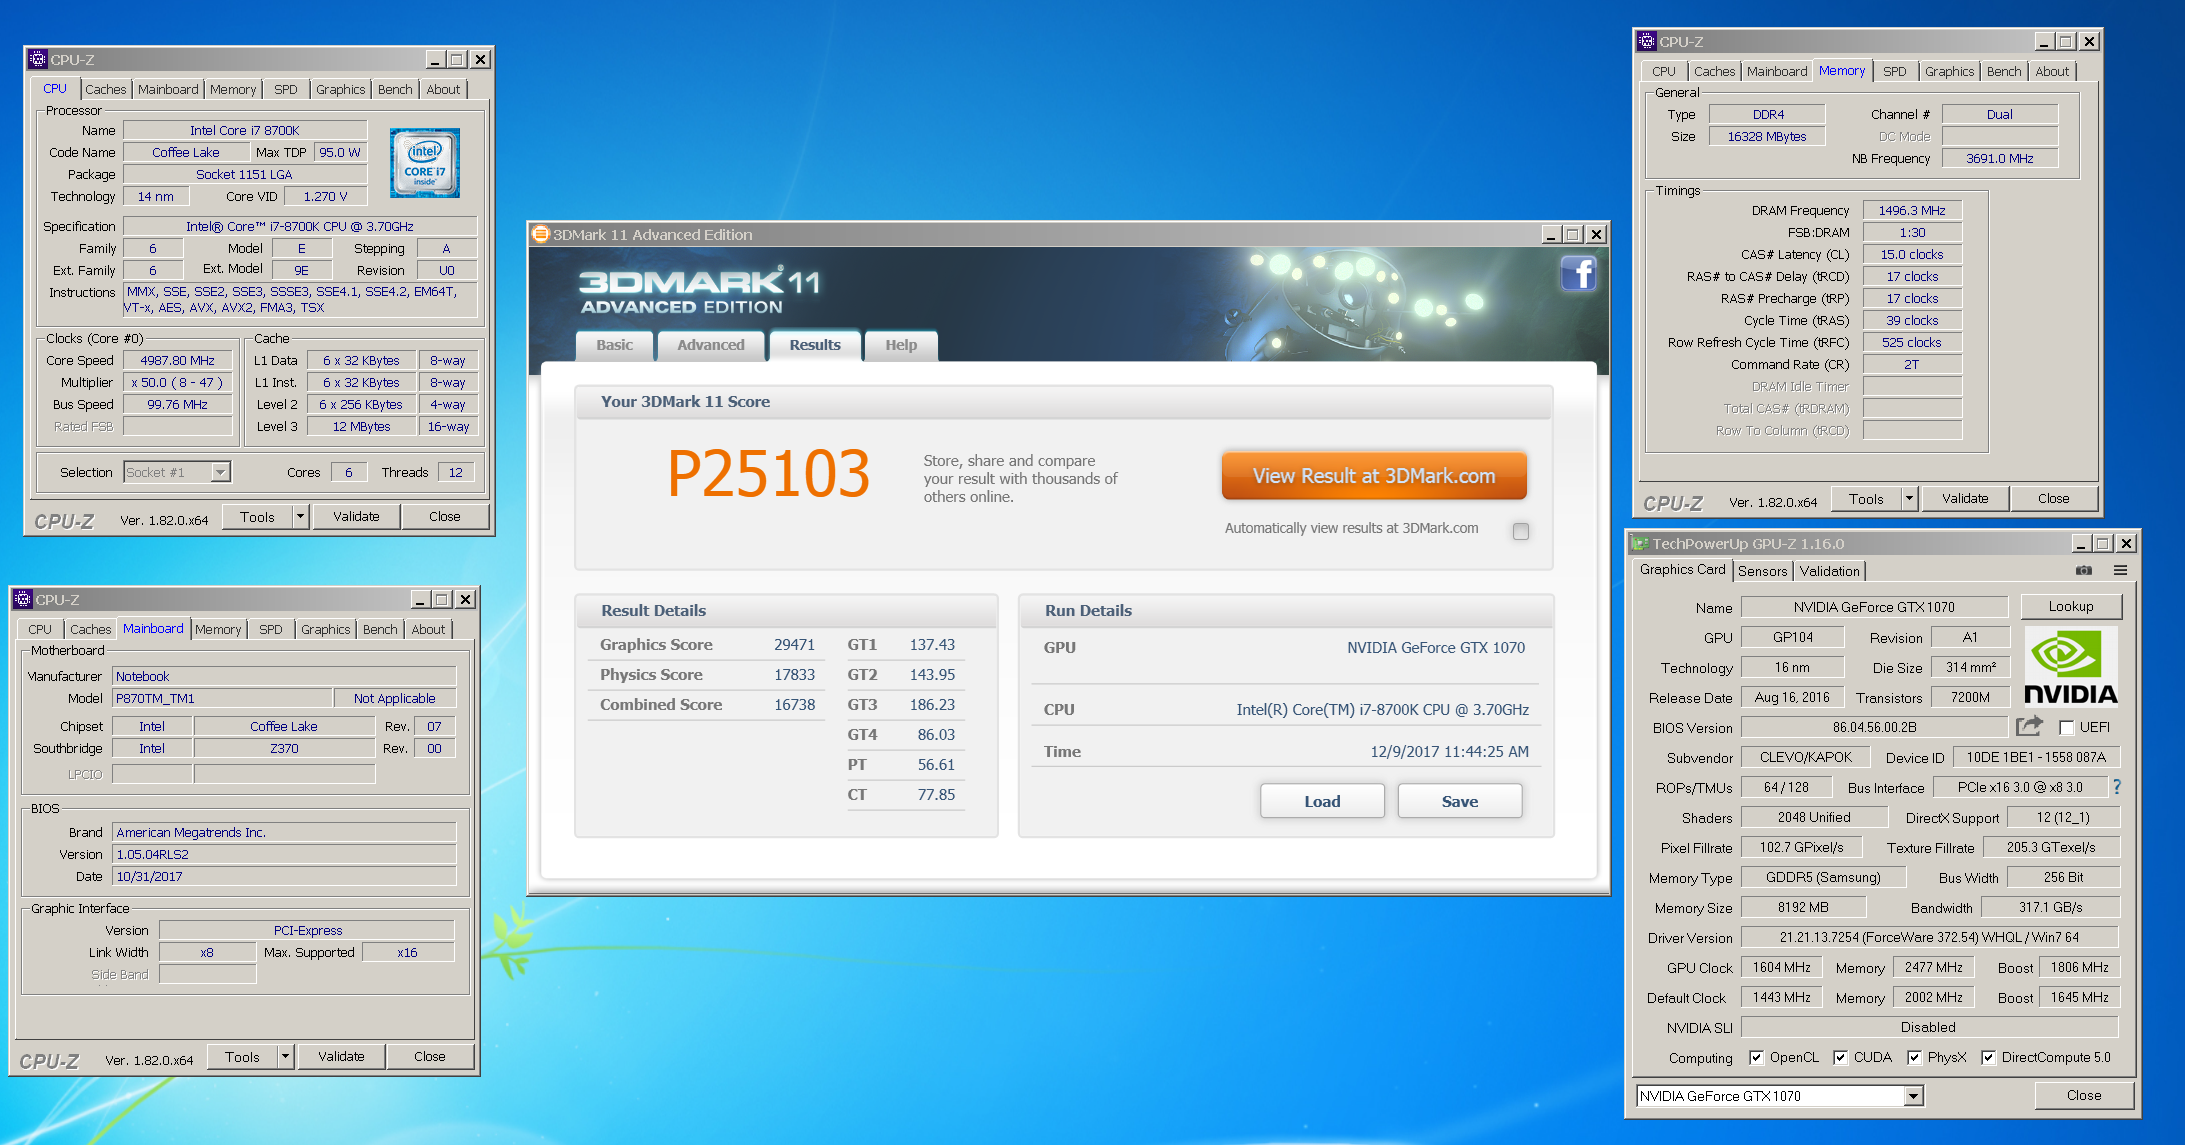Toggle the CUDA checkbox
The image size is (2185, 1145).
click(x=1840, y=1057)
